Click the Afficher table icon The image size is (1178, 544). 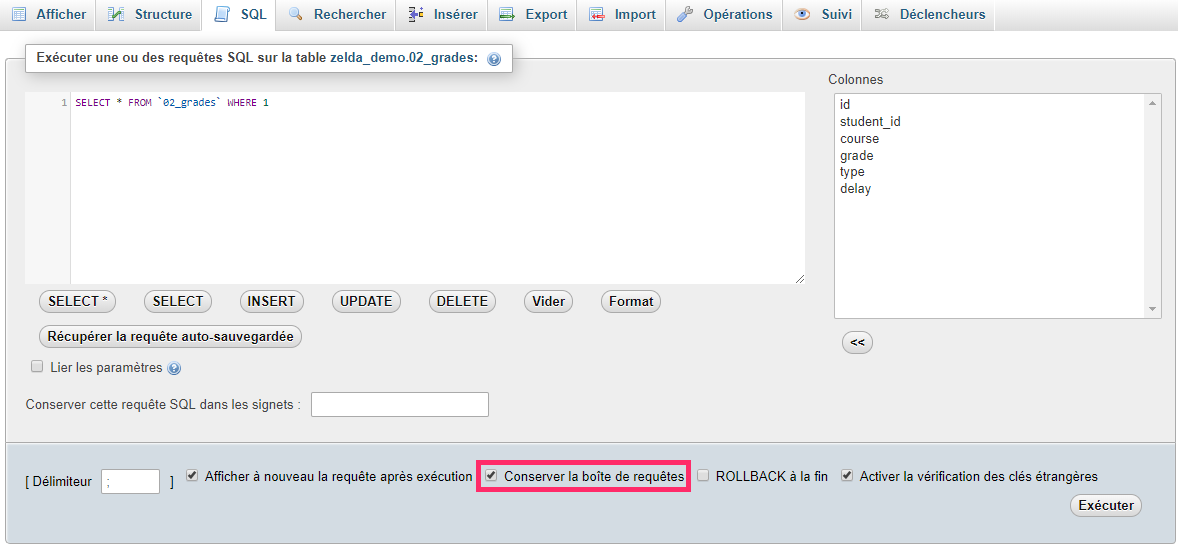click(20, 14)
